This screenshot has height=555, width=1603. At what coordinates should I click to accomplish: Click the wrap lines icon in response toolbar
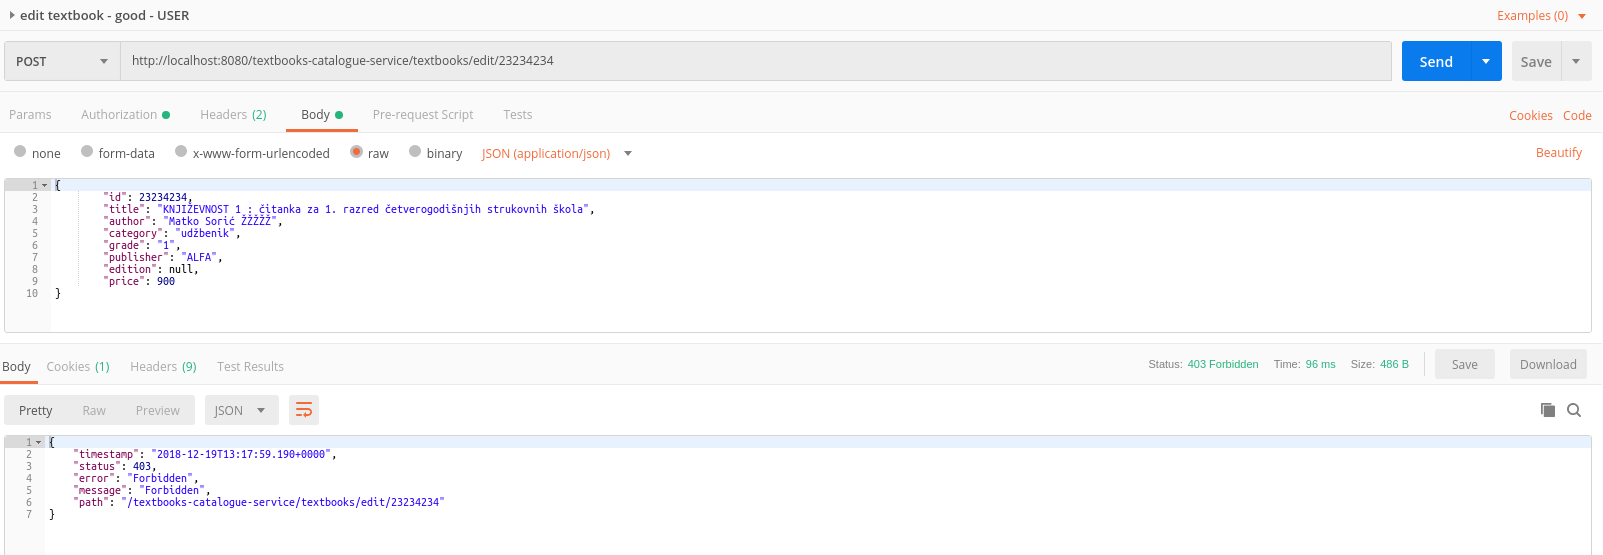pyautogui.click(x=304, y=410)
